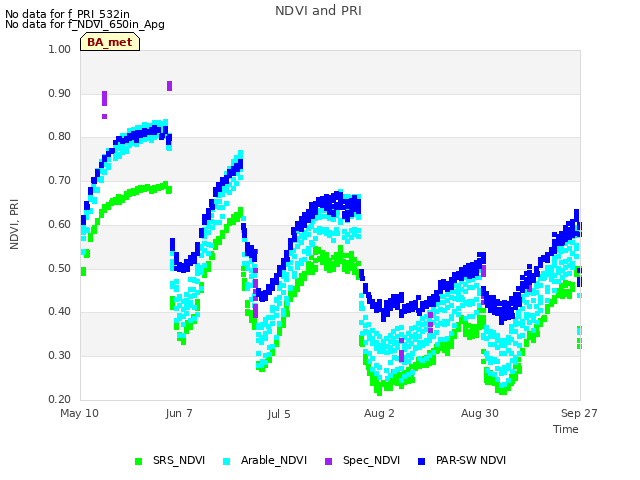Click the cyan Arable_NDVI legend marker
This screenshot has width=640, height=480.
coord(227,461)
